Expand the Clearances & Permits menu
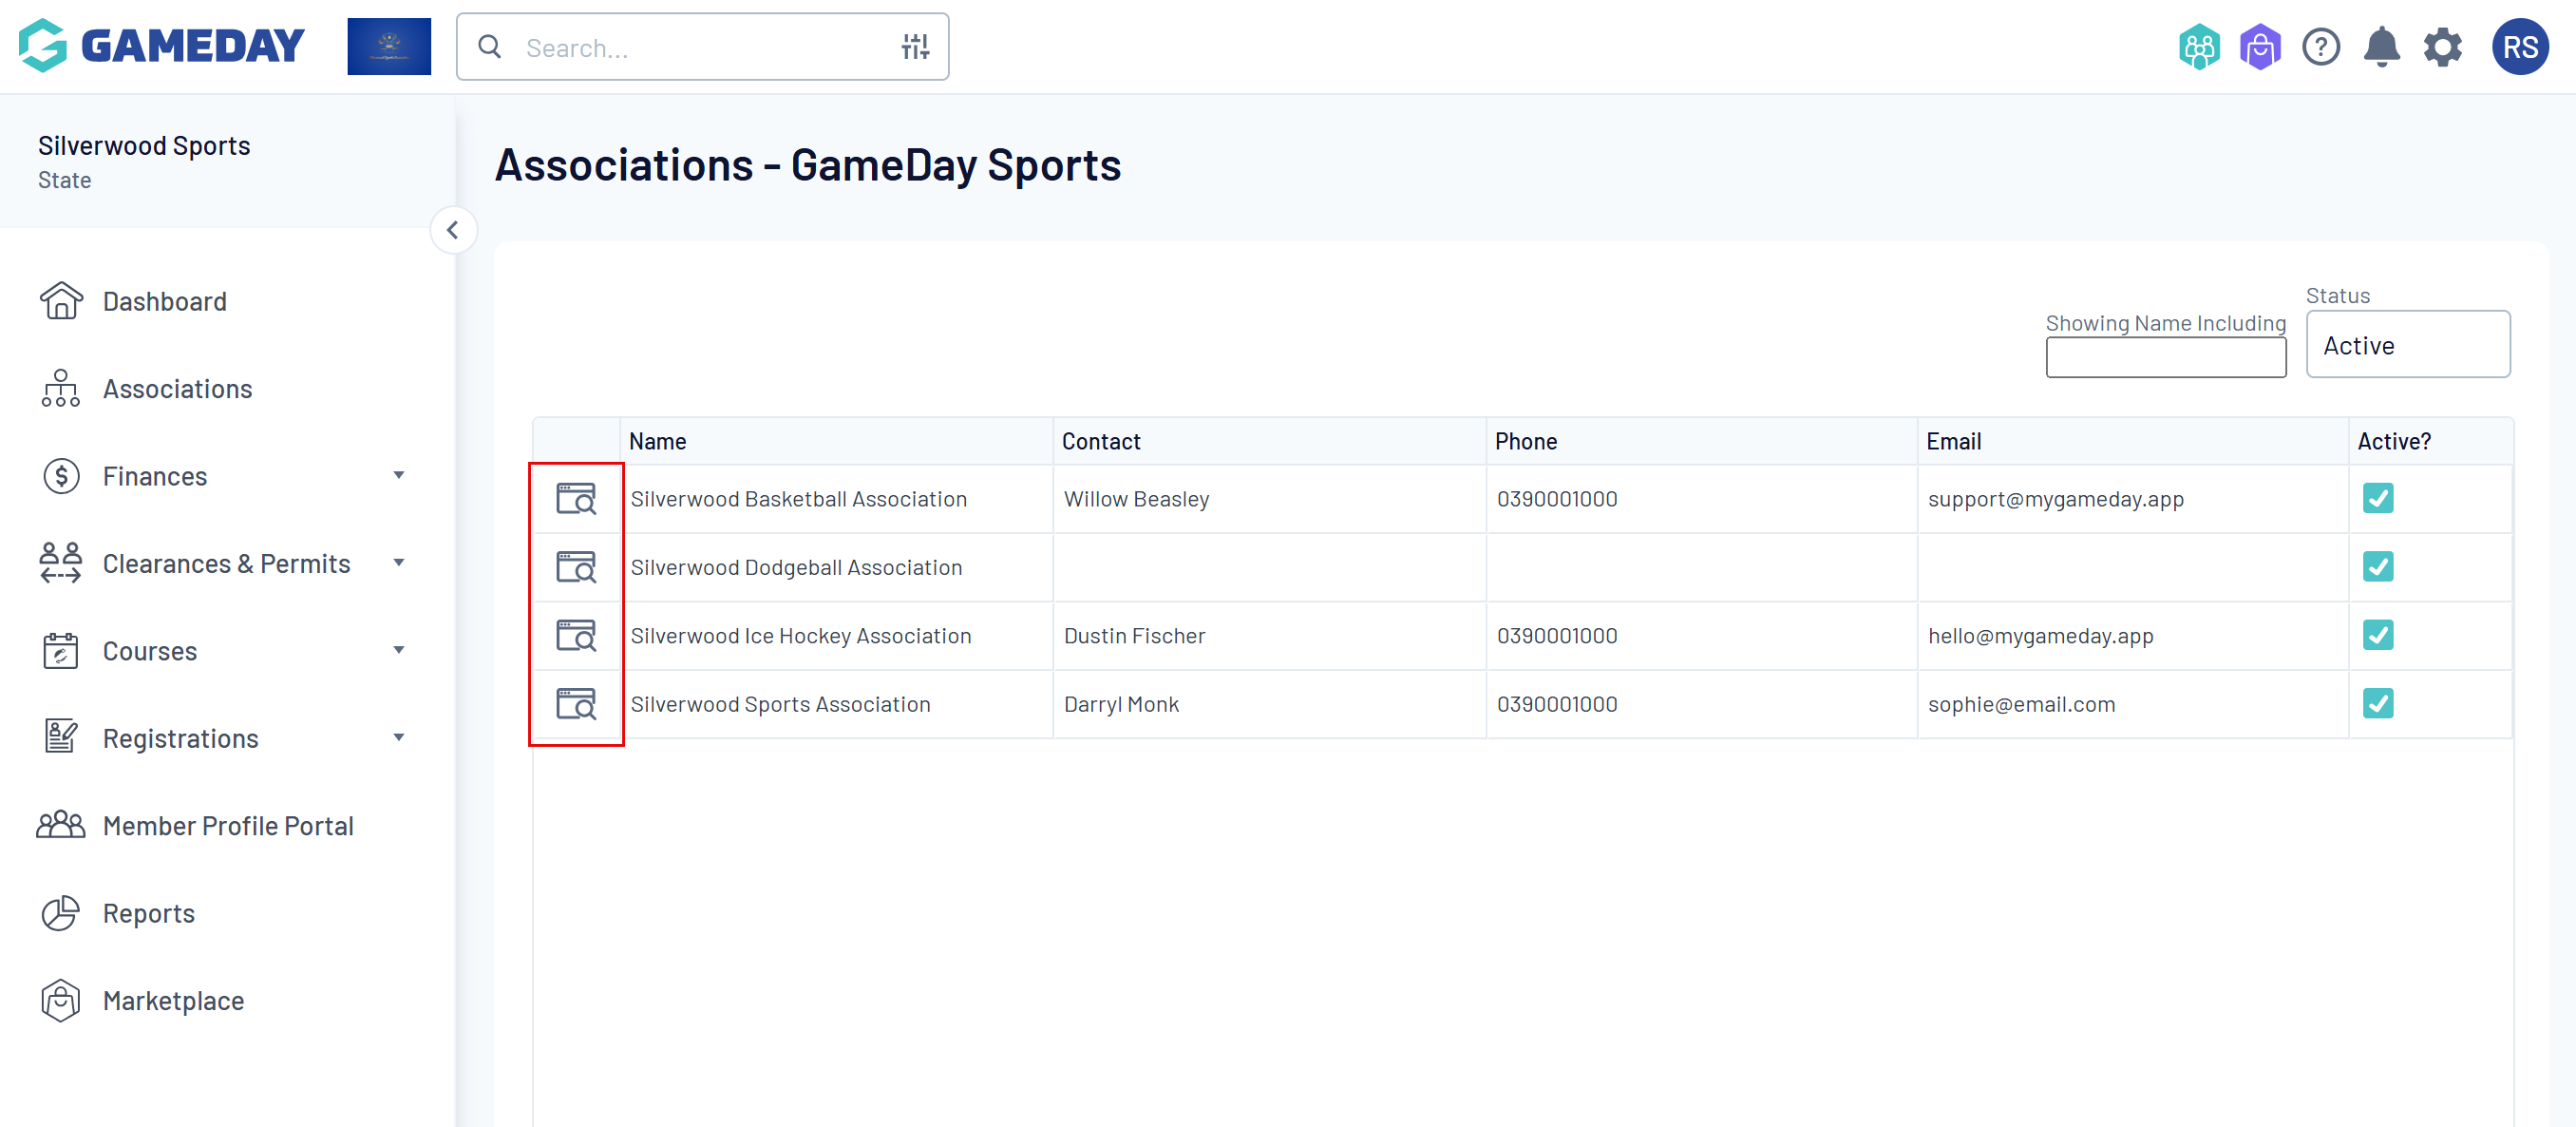This screenshot has width=2576, height=1127. coord(225,563)
